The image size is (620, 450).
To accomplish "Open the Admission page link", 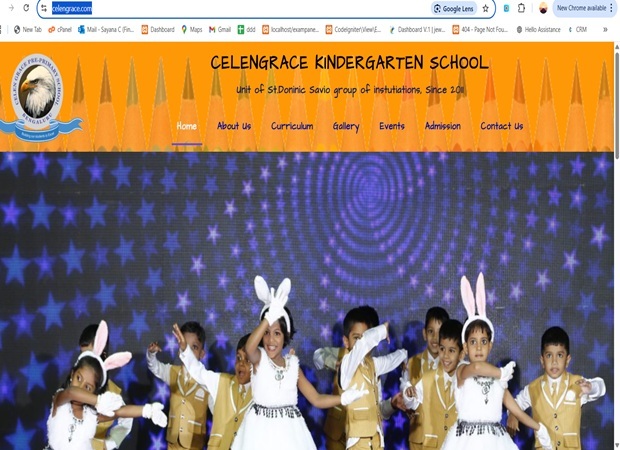I will [442, 126].
